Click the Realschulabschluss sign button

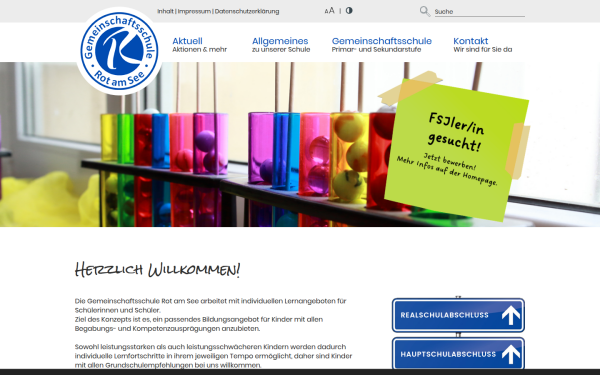(x=458, y=315)
